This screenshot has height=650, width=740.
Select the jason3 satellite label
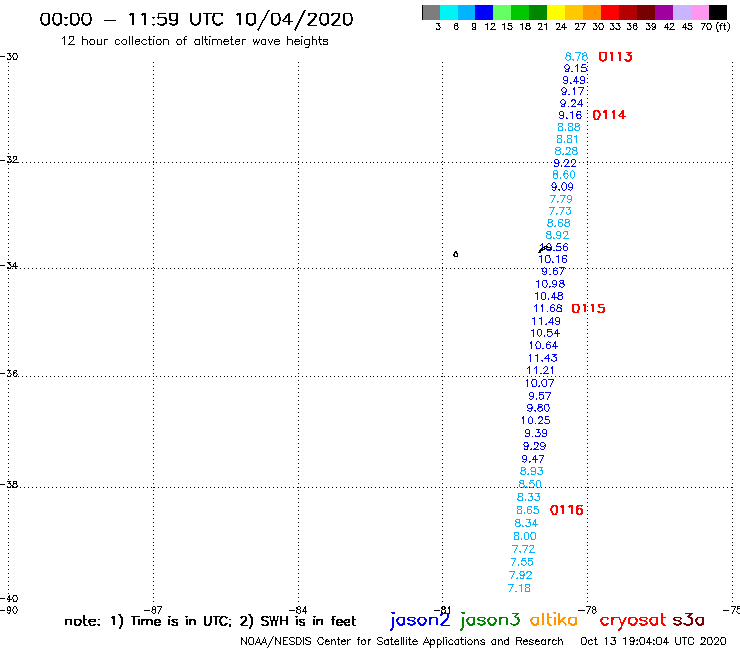tap(490, 620)
